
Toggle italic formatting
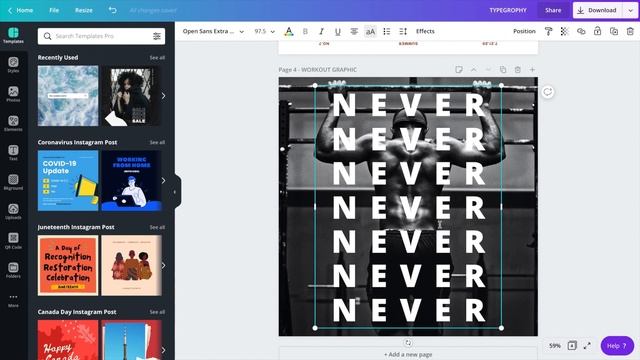coord(321,31)
